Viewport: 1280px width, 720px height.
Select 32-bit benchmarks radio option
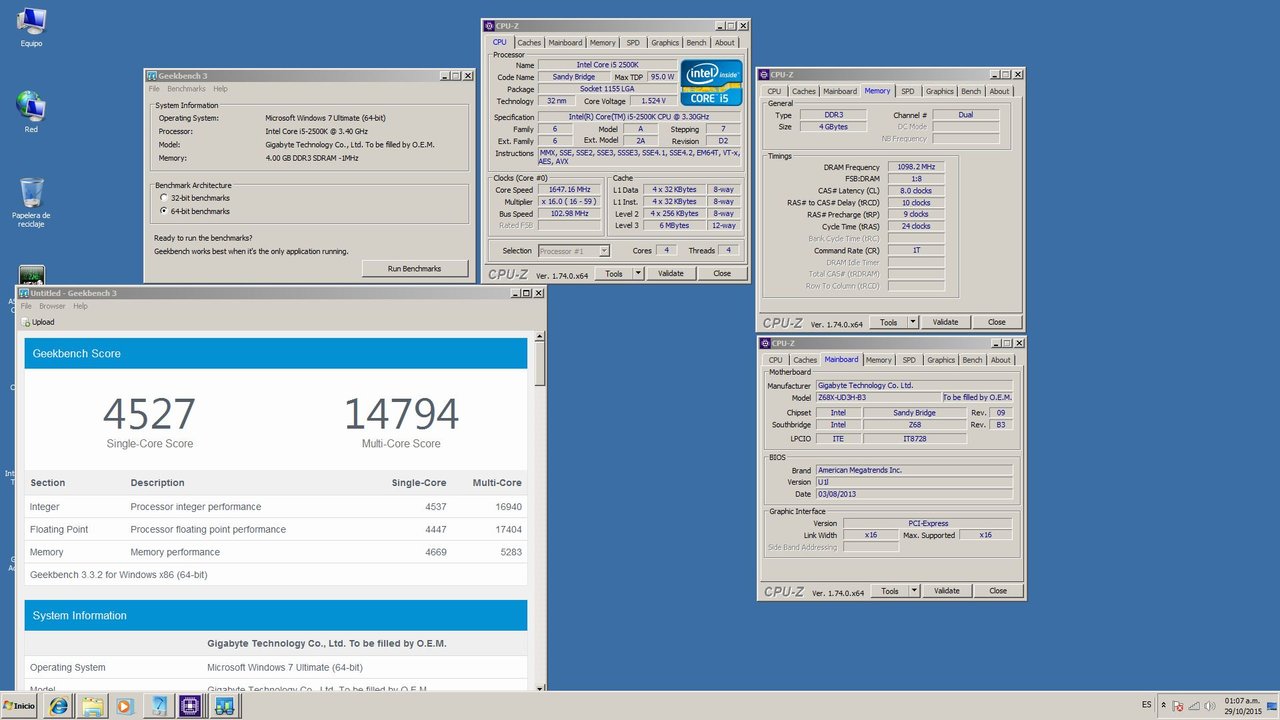[164, 198]
